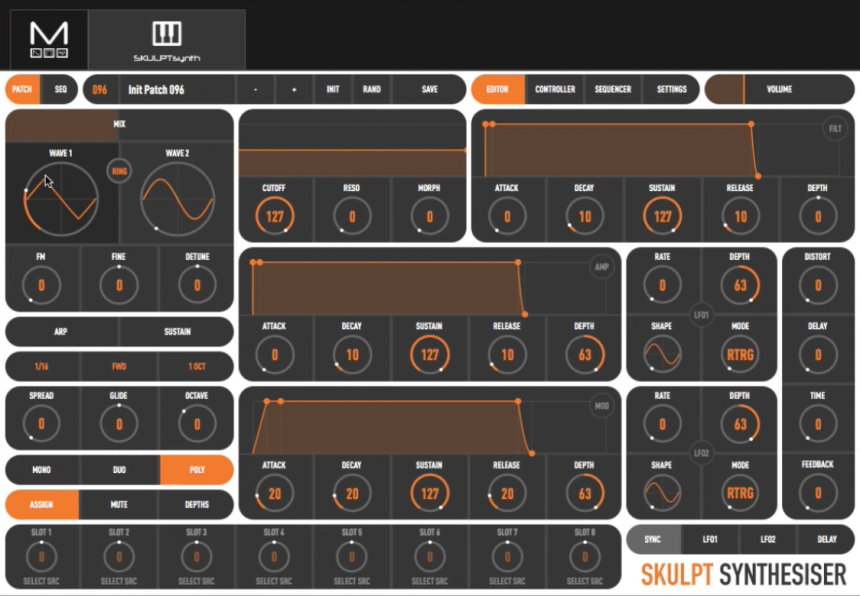Open Slot 3 Select Src
Screen dimensions: 860x596
196,581
